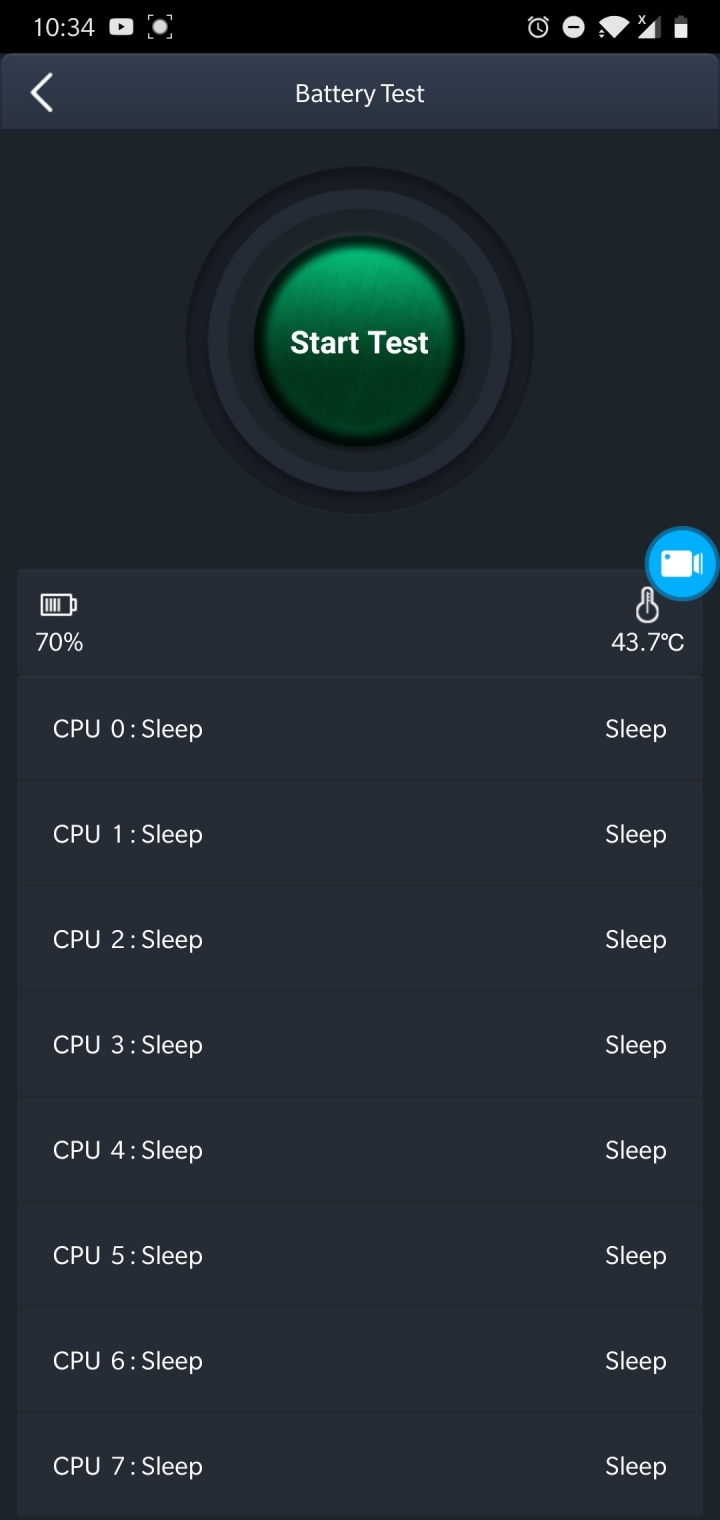
Task: Open the CPU 2 status row
Action: click(x=360, y=939)
